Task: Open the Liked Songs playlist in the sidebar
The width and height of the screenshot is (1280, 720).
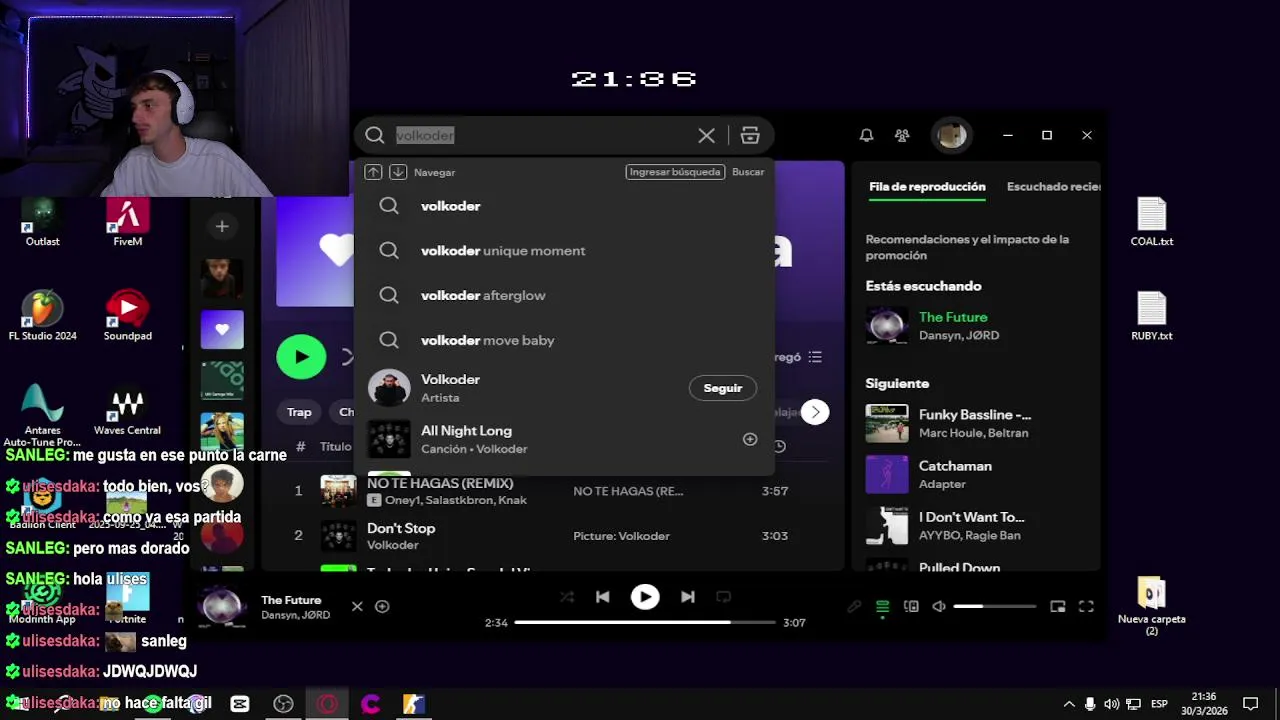Action: [x=222, y=329]
